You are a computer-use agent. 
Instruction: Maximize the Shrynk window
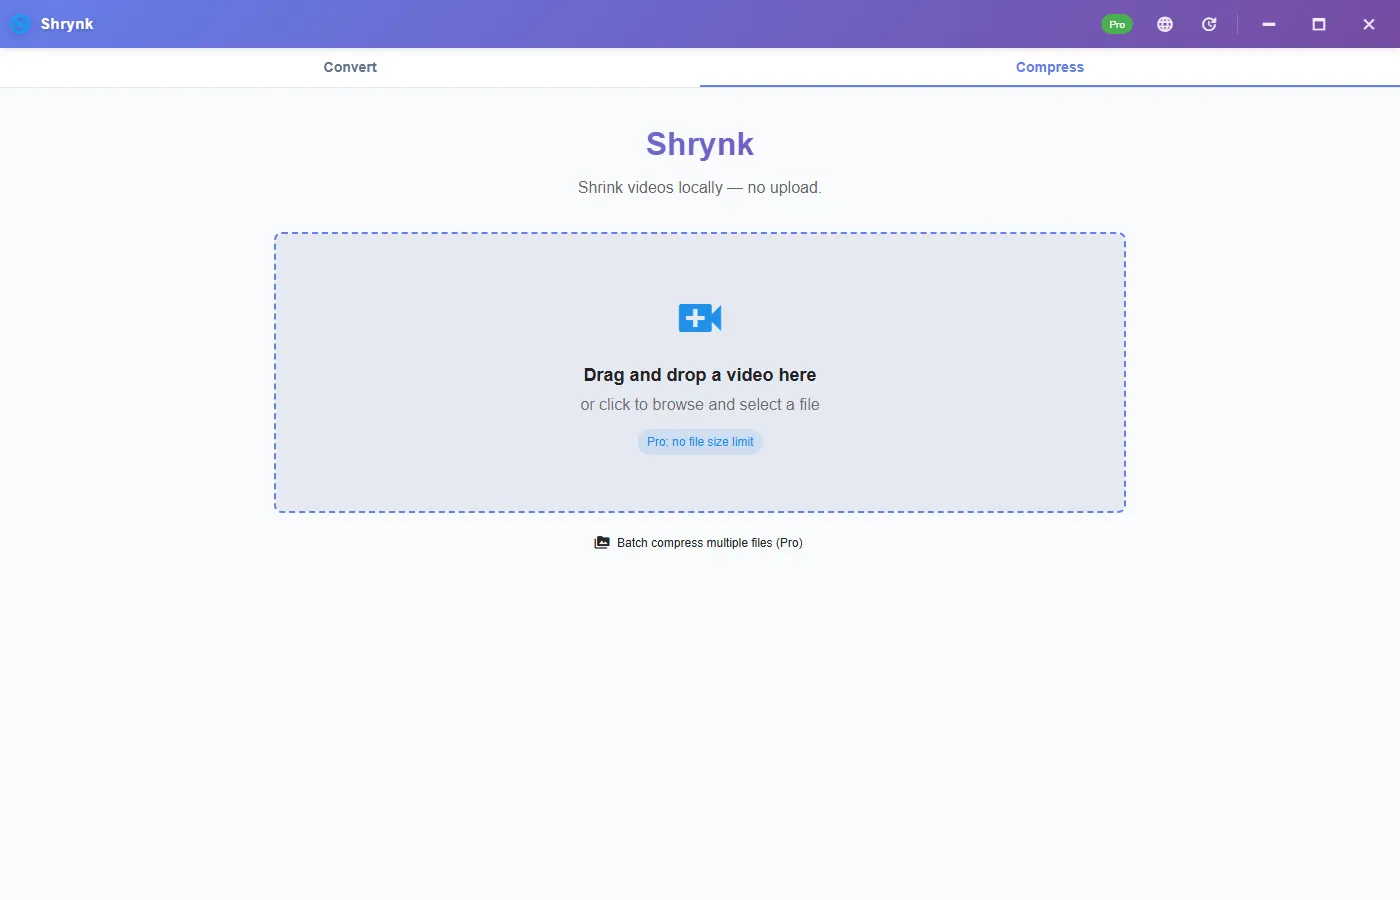tap(1319, 24)
